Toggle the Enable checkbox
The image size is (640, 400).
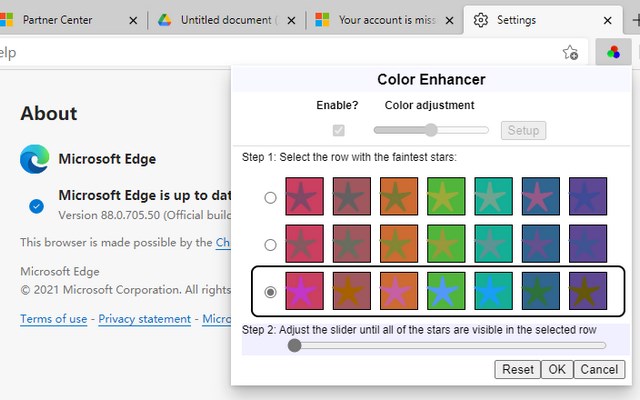coord(339,130)
